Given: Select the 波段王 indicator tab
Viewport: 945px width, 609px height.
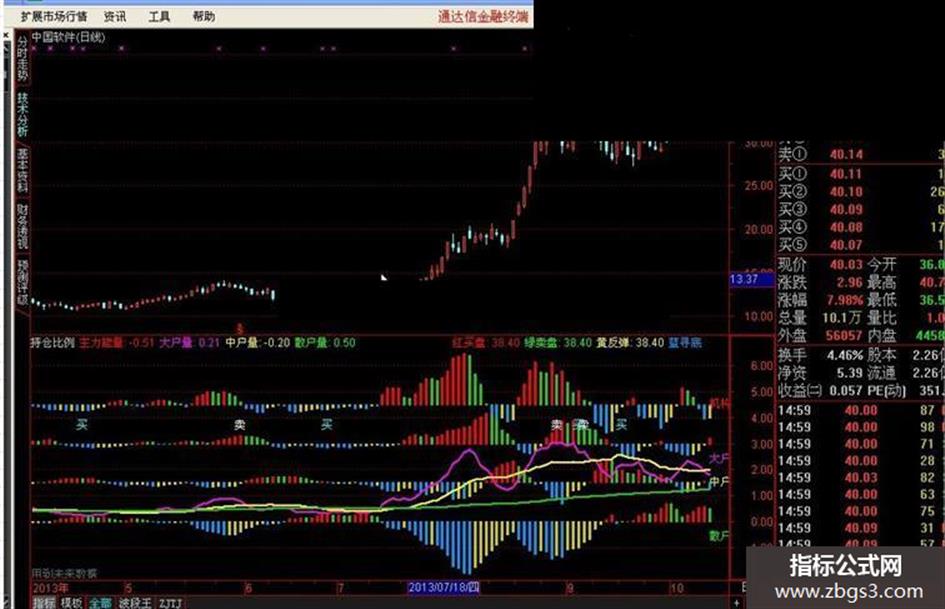Looking at the screenshot, I should 135,602.
